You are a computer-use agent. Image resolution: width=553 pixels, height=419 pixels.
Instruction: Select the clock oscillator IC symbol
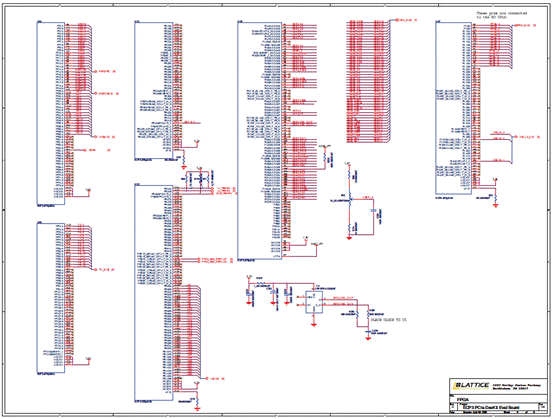coord(314,302)
